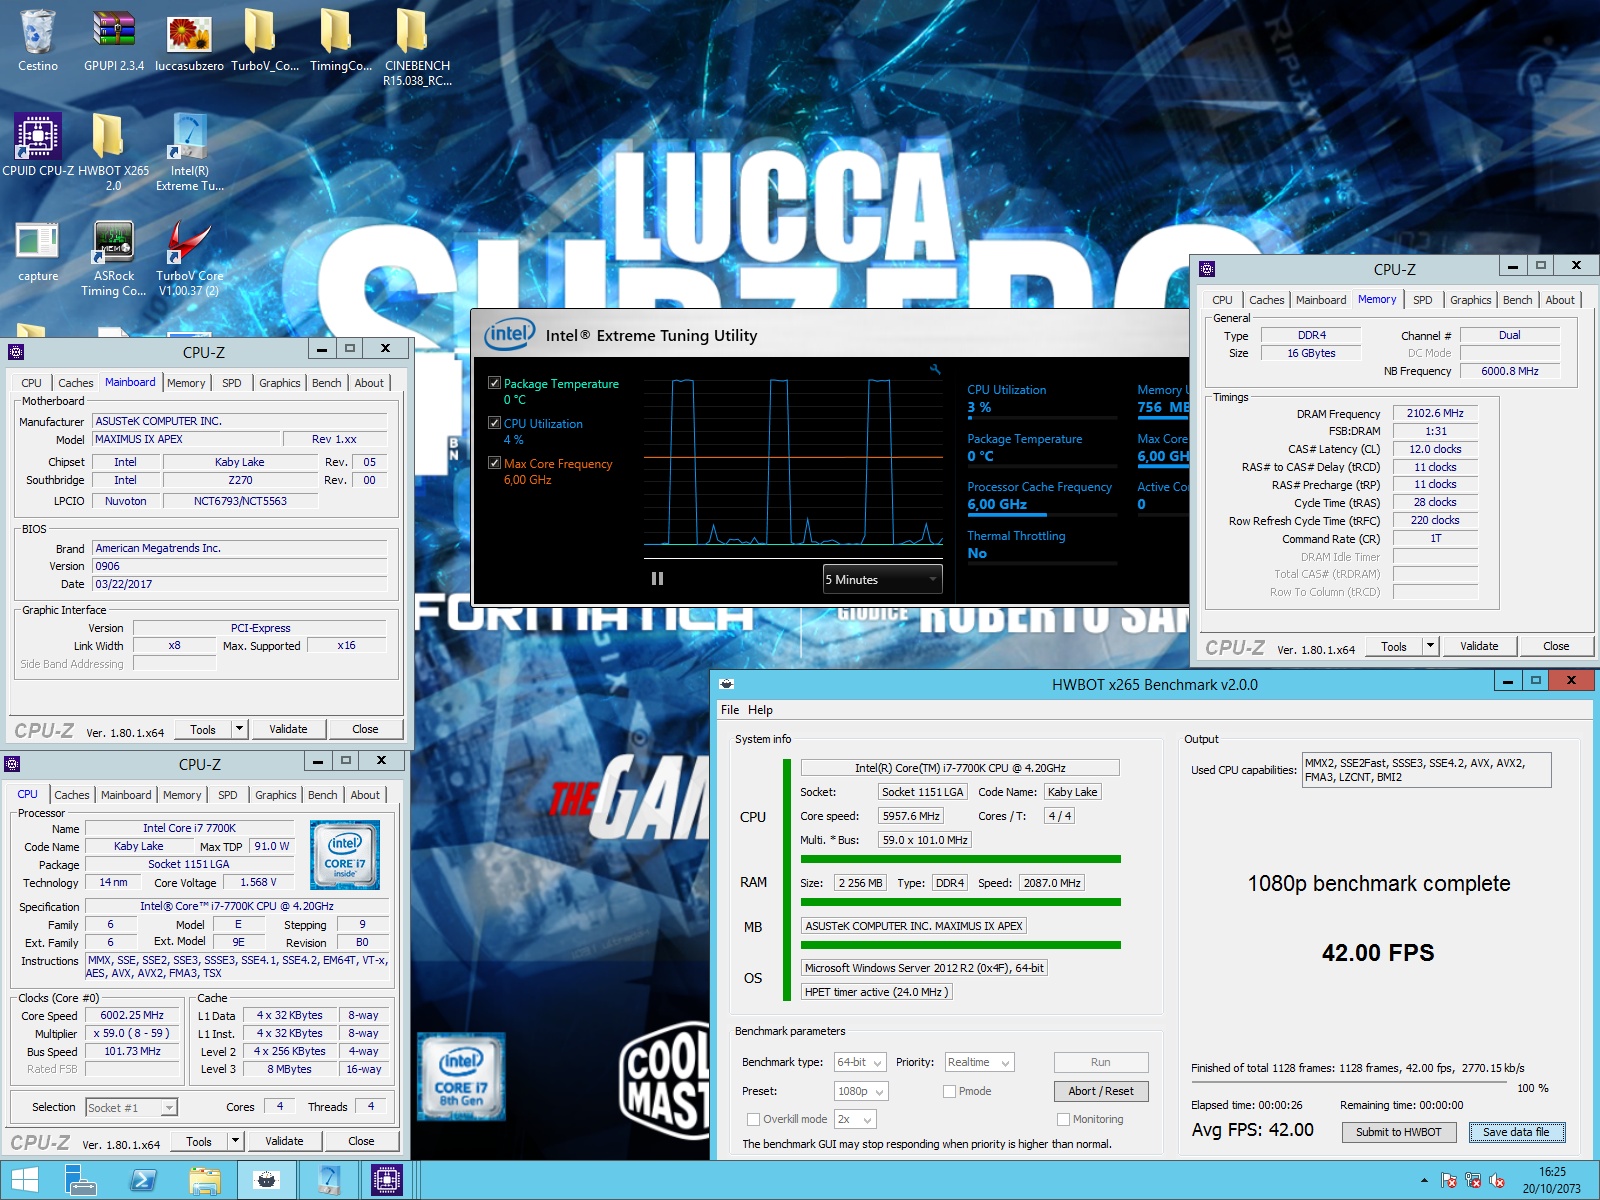Click Validate in CPU-Z Mainboard window
Screen dimensions: 1600x1200
point(288,729)
